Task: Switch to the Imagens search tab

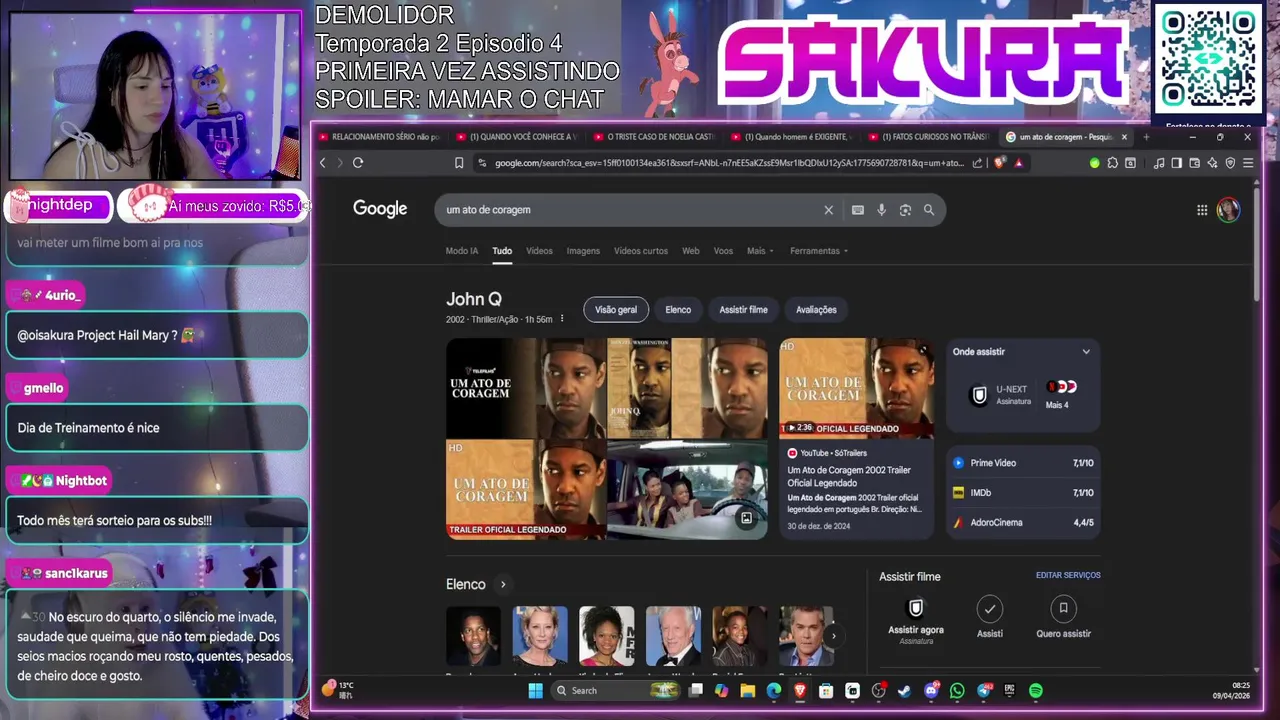Action: point(583,251)
